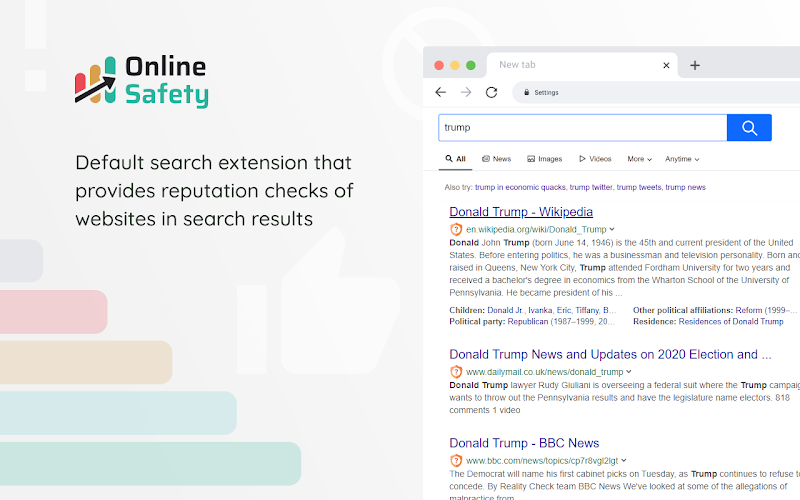The image size is (800, 500).
Task: Expand the More dropdown
Action: click(x=640, y=159)
